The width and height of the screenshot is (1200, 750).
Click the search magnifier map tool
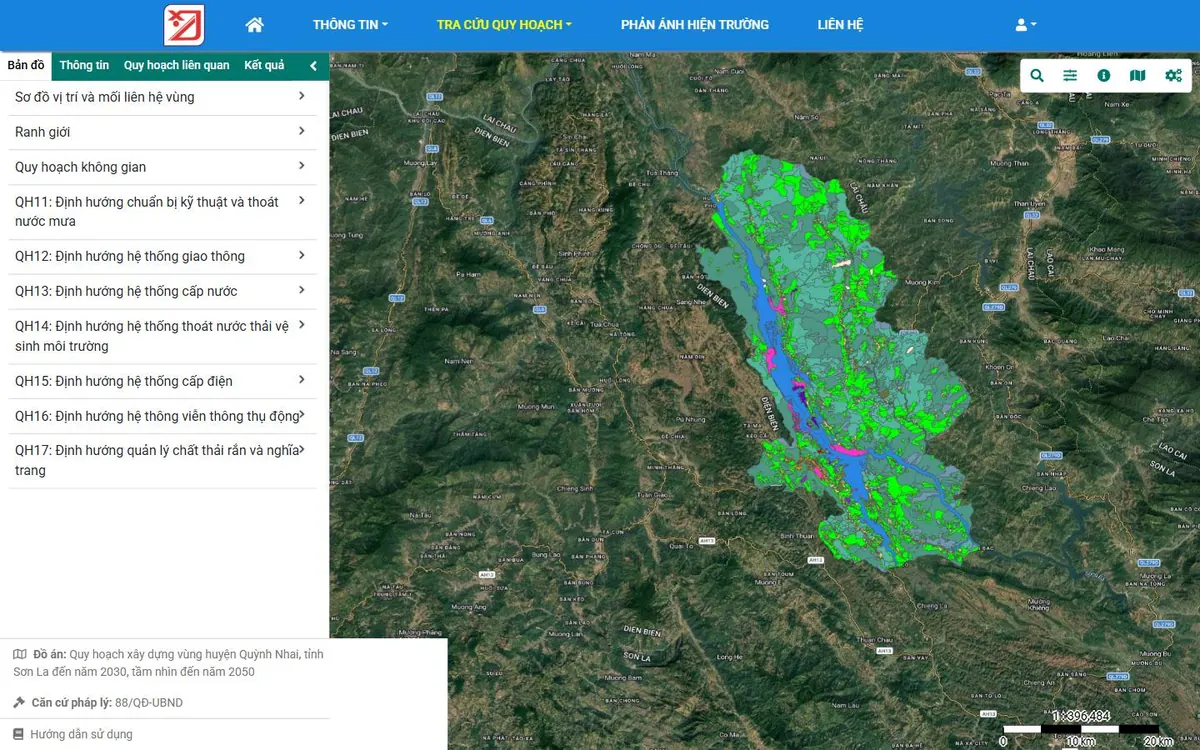point(1037,76)
